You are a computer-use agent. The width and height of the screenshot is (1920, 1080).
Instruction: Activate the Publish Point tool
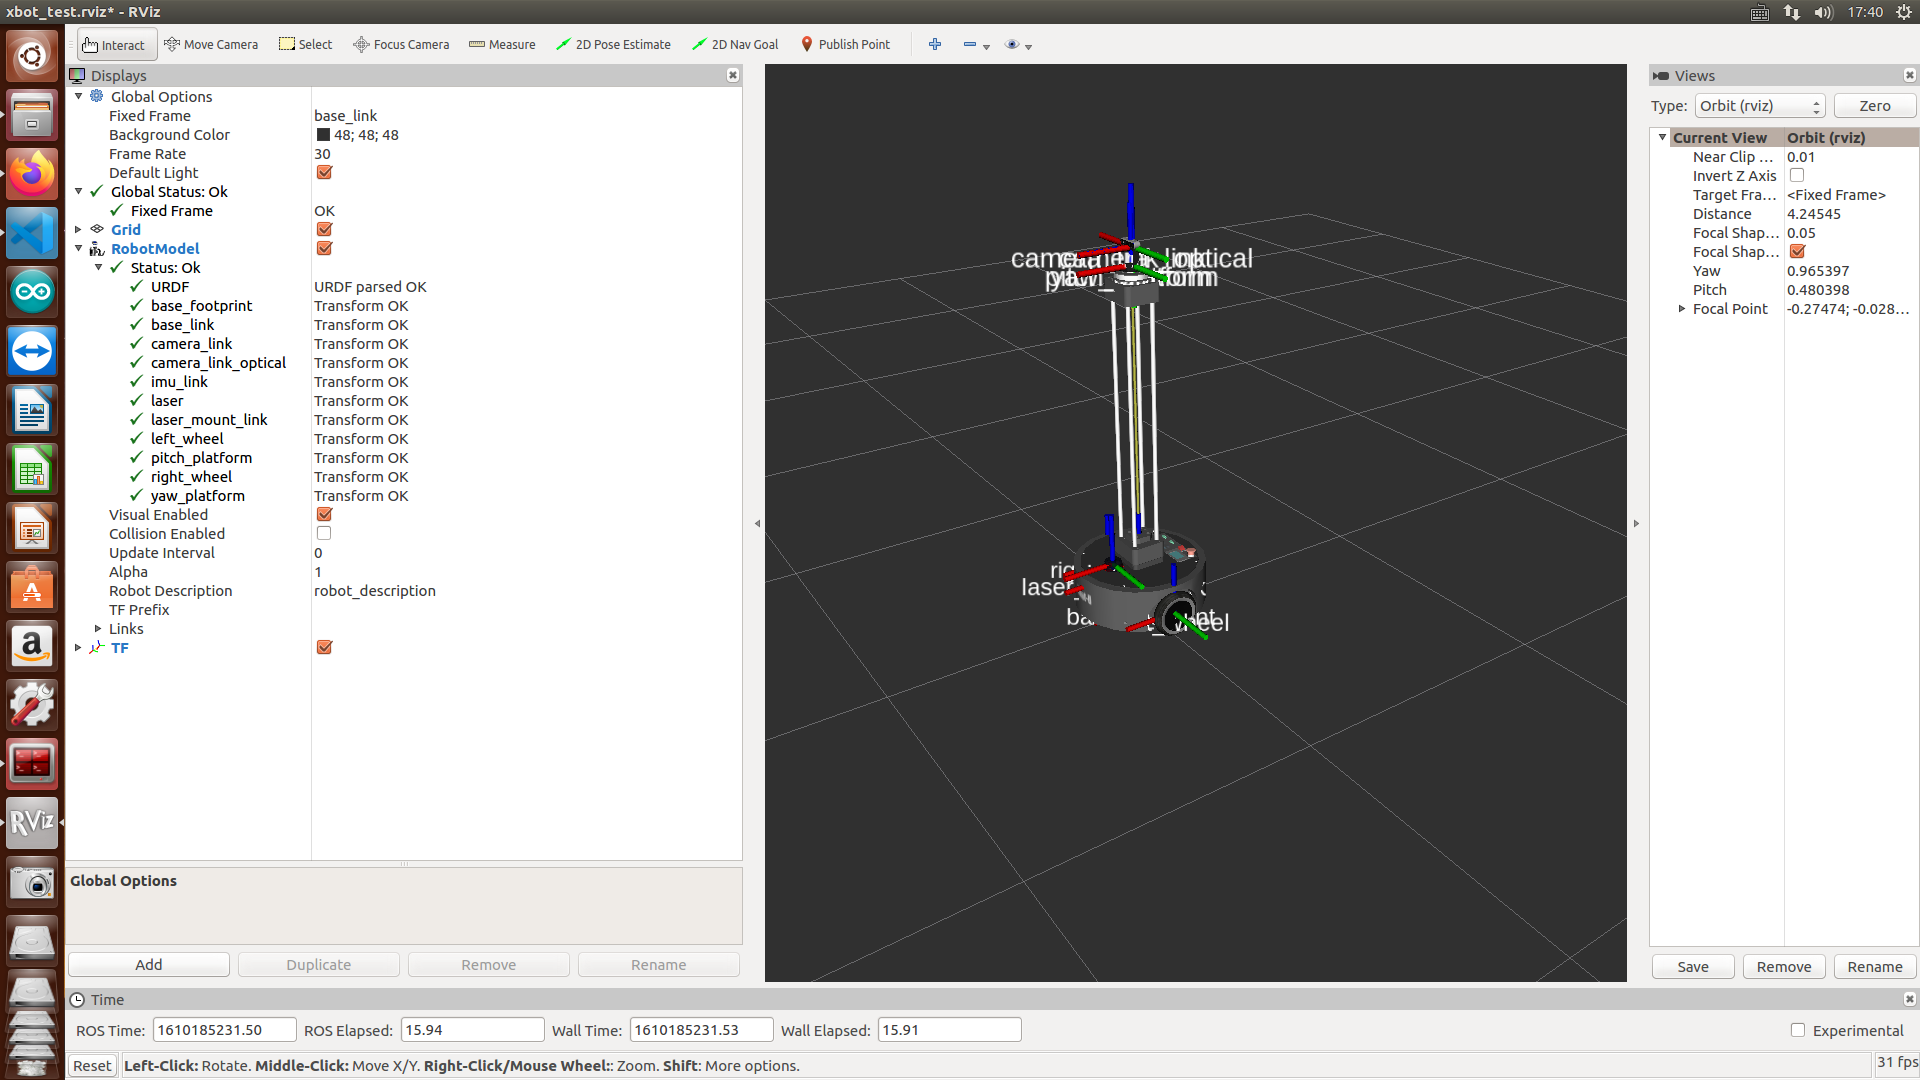845,45
